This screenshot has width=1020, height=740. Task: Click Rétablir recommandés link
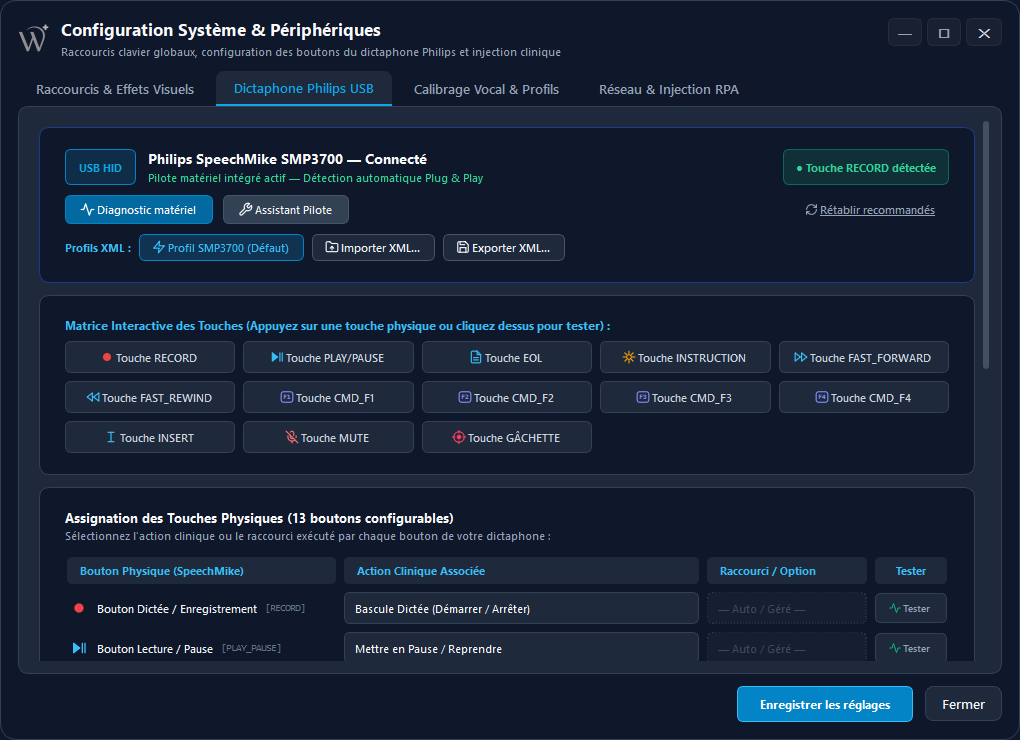point(870,209)
